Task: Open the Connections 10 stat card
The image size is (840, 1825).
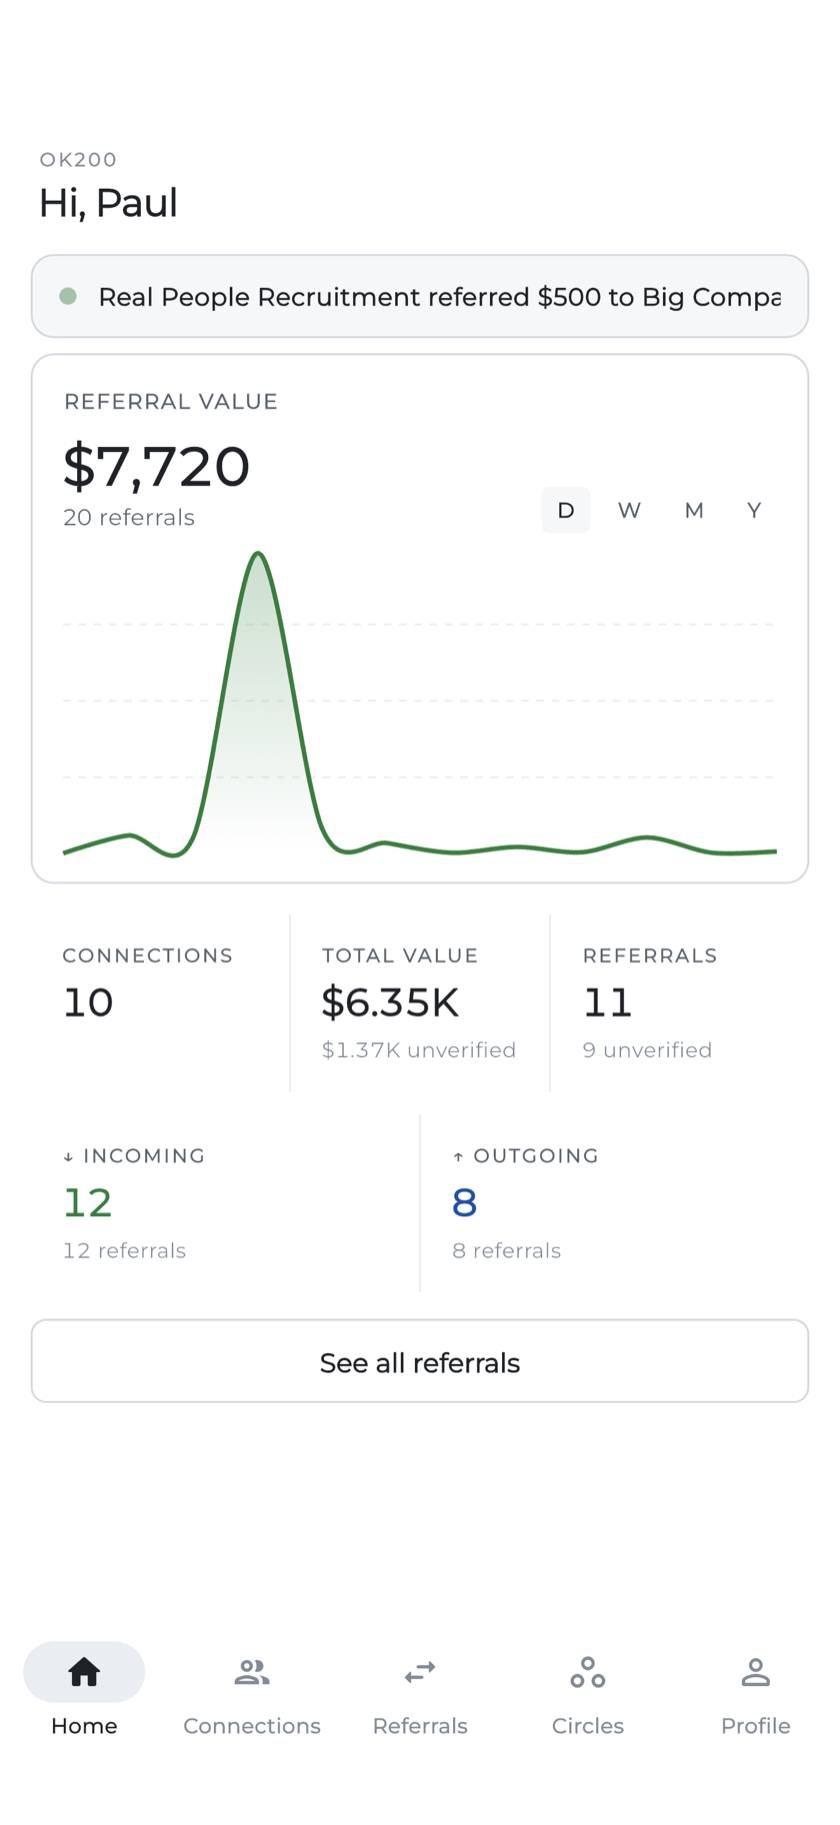Action: pos(160,1003)
